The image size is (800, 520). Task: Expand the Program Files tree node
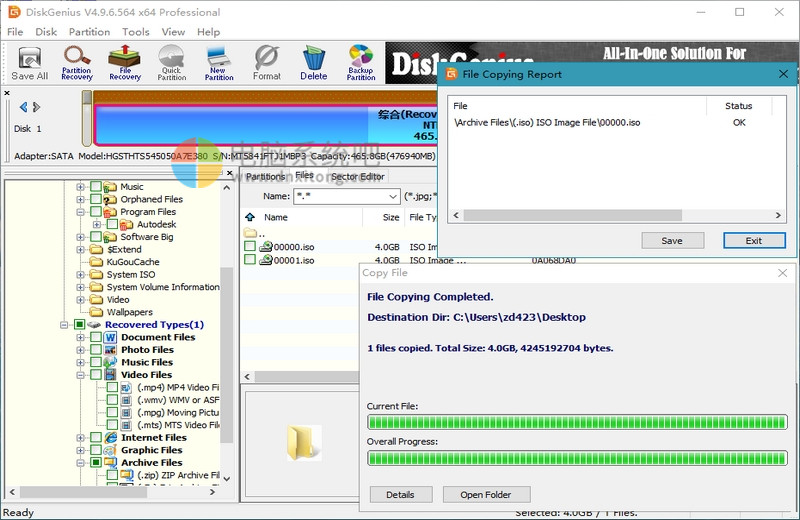click(80, 212)
